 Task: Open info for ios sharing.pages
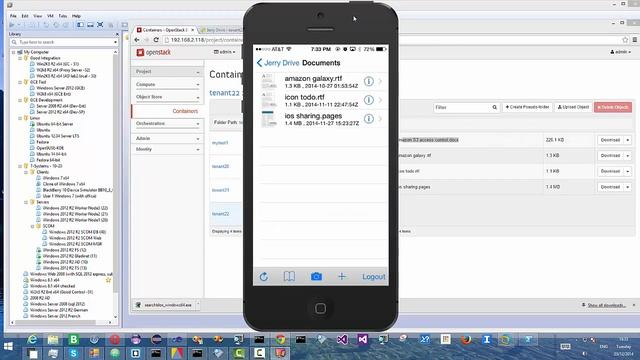[x=369, y=119]
